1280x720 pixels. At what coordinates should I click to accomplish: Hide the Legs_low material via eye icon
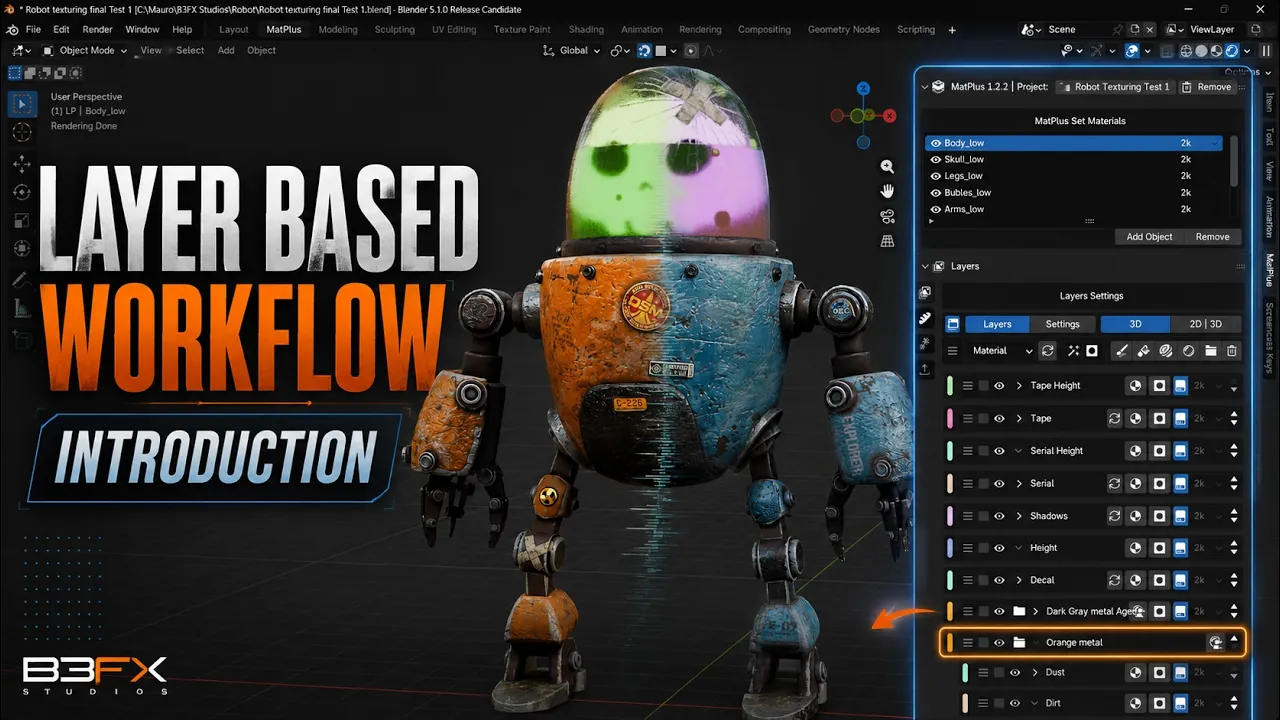pyautogui.click(x=936, y=176)
